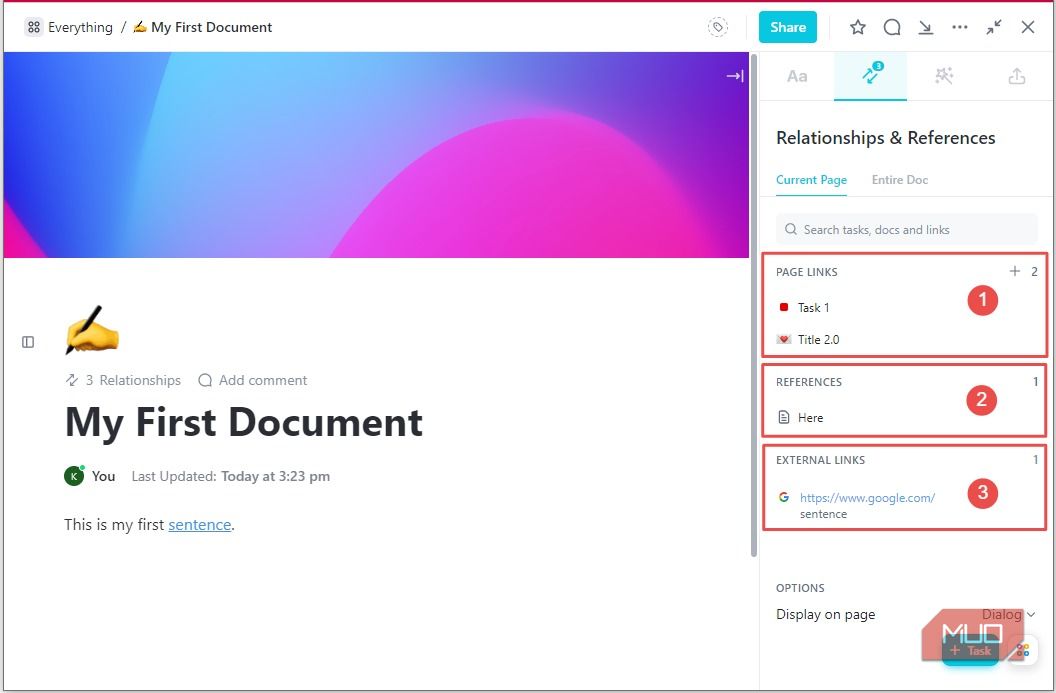Click the import/download arrow icon

pos(925,27)
